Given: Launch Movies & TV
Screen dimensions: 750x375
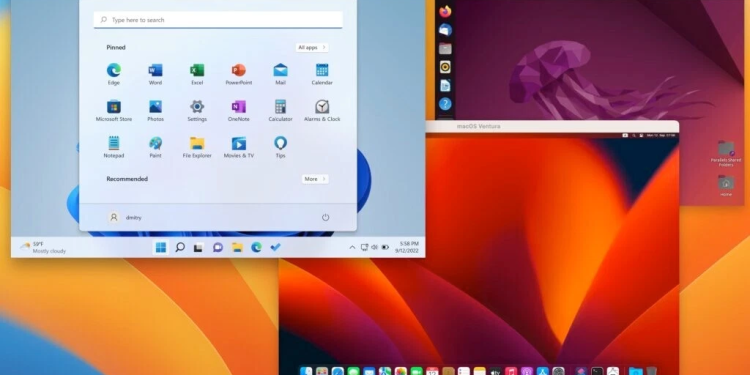Looking at the screenshot, I should [239, 147].
